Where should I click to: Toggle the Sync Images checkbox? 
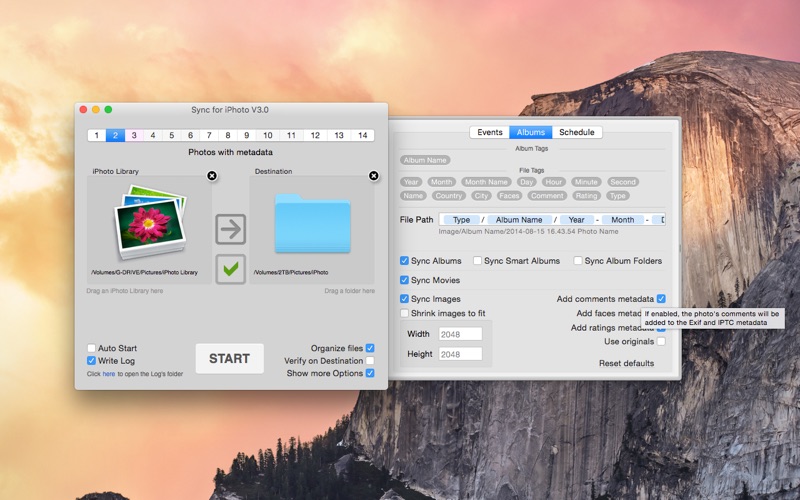pos(404,299)
